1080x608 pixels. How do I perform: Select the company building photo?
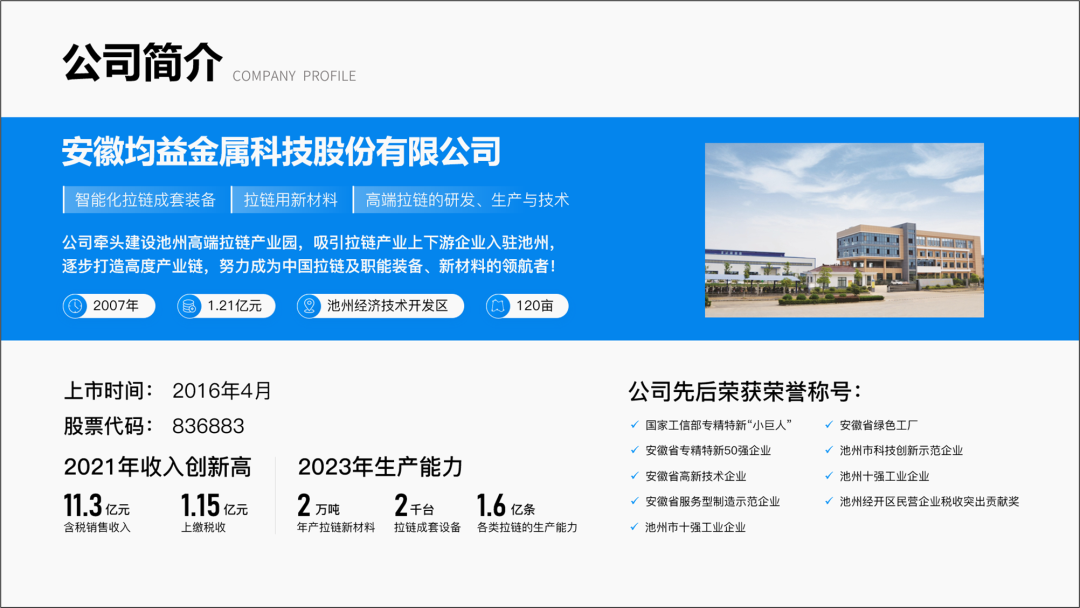coord(844,230)
